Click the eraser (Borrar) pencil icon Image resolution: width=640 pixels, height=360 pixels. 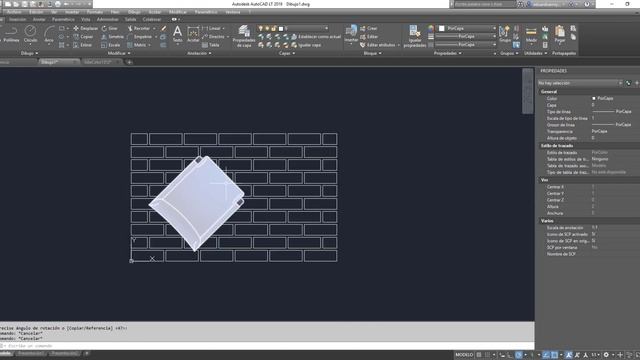click(163, 28)
